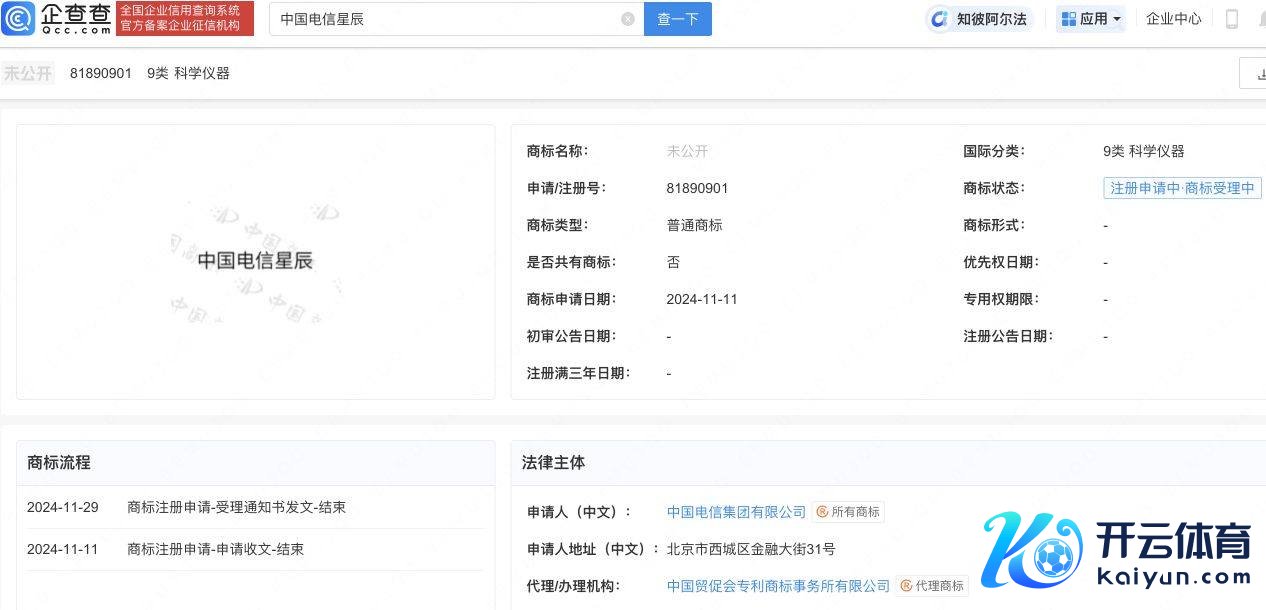Open the 中国贸促会专利商标事务所有限公司 agency link
Viewport: 1266px width, 610px height.
point(778,586)
